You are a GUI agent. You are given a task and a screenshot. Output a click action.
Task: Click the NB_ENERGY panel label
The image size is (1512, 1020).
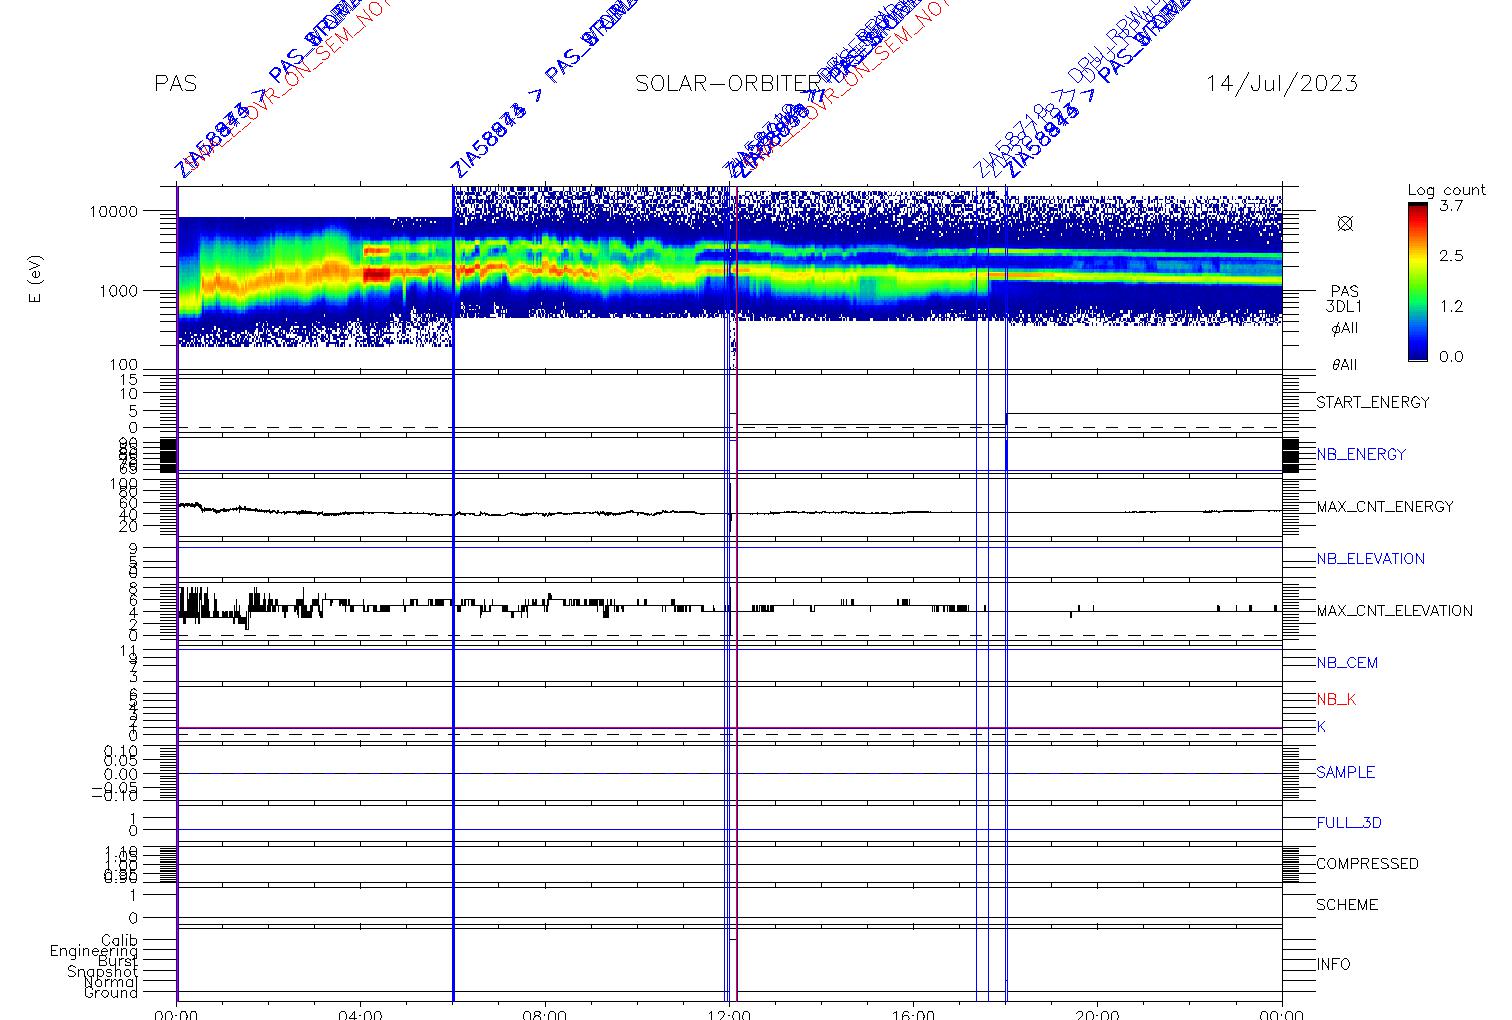(1361, 455)
